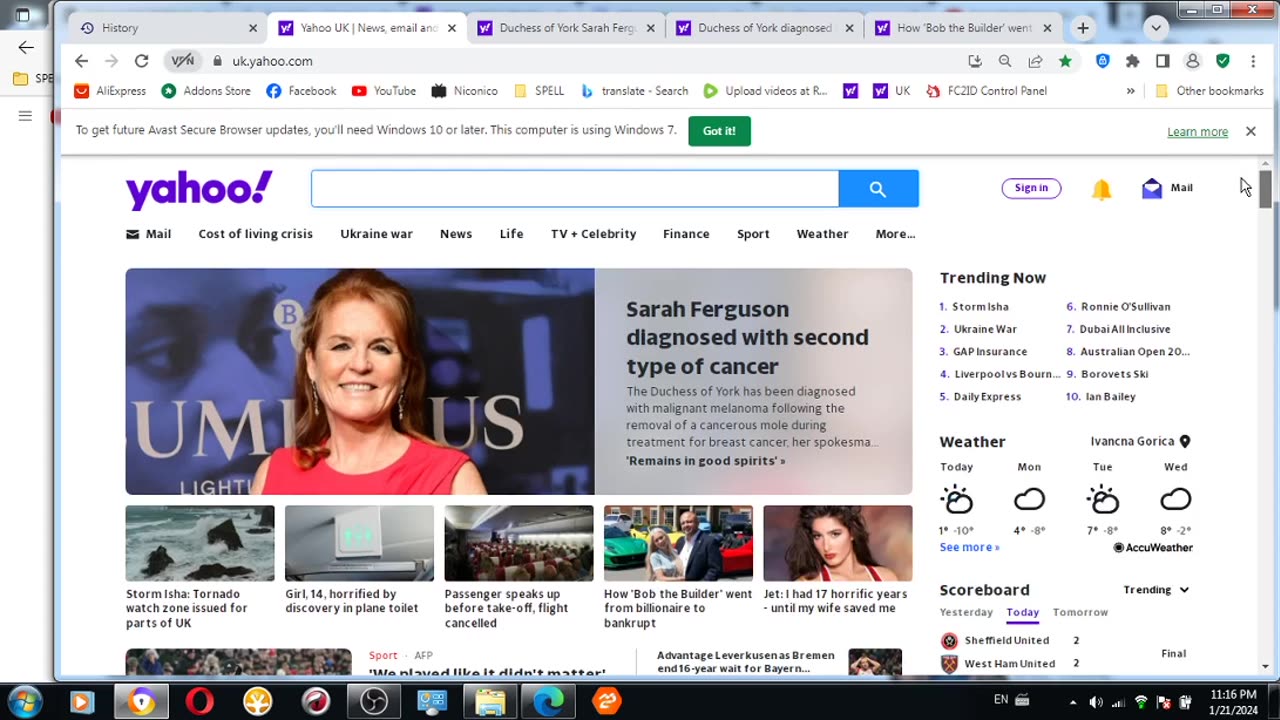Open the YouTube bookmark
The width and height of the screenshot is (1280, 720).
tap(384, 91)
